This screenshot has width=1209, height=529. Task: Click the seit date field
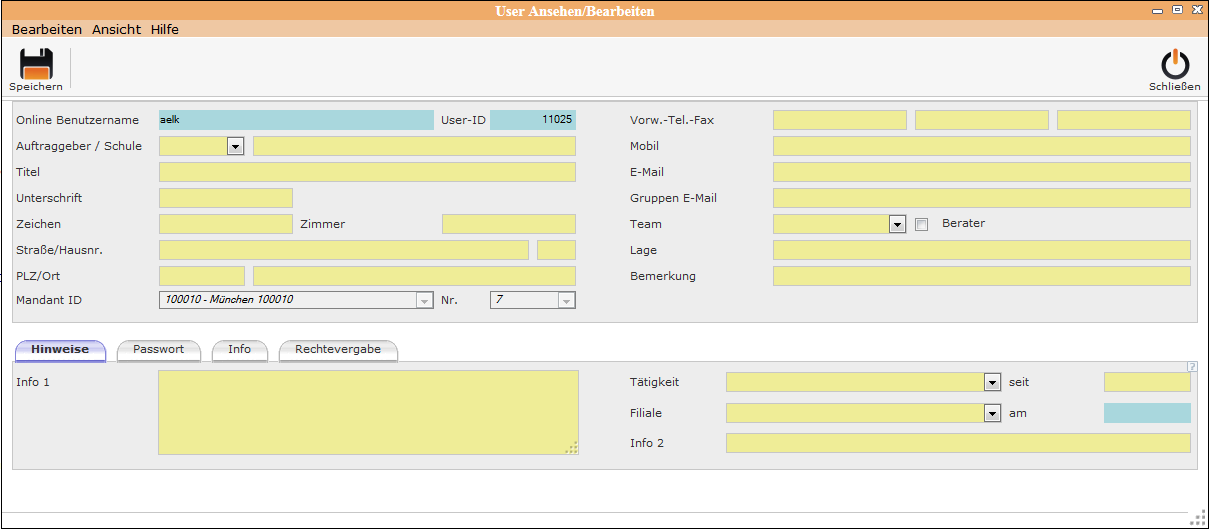tap(1147, 382)
